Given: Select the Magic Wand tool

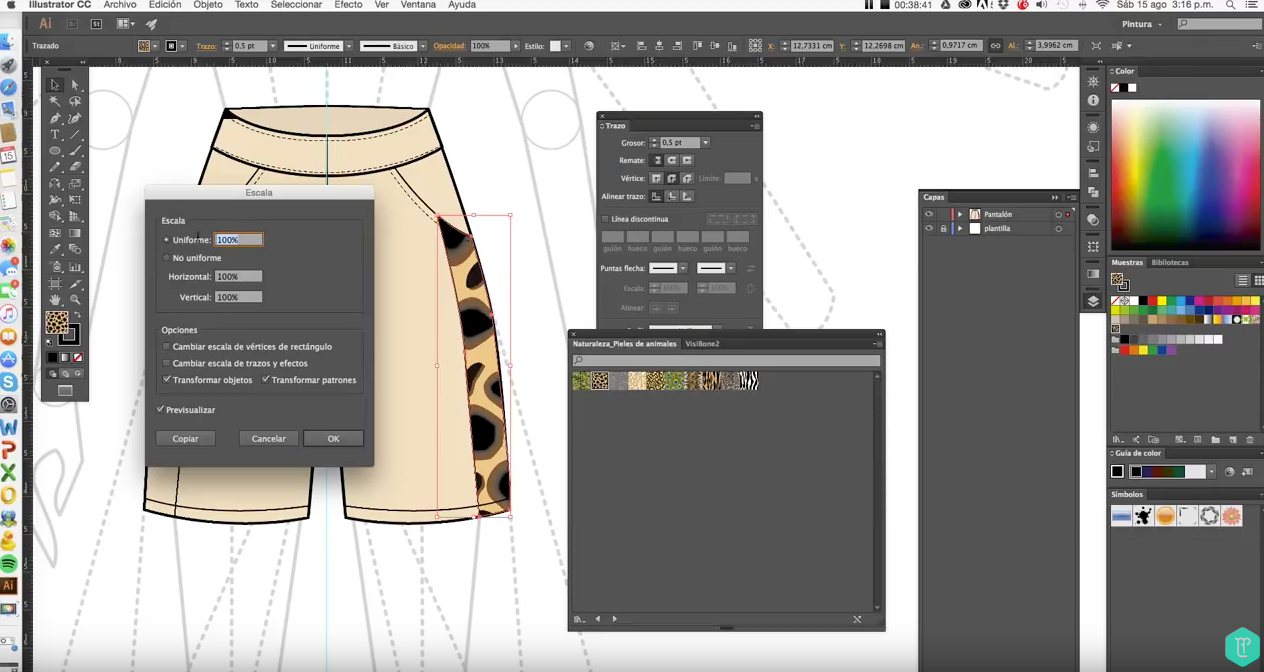Looking at the screenshot, I should point(55,102).
